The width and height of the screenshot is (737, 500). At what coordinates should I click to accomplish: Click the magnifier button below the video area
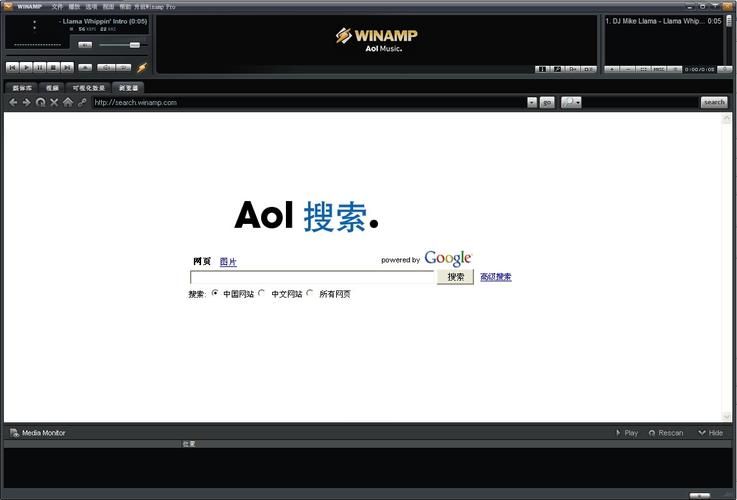(557, 69)
